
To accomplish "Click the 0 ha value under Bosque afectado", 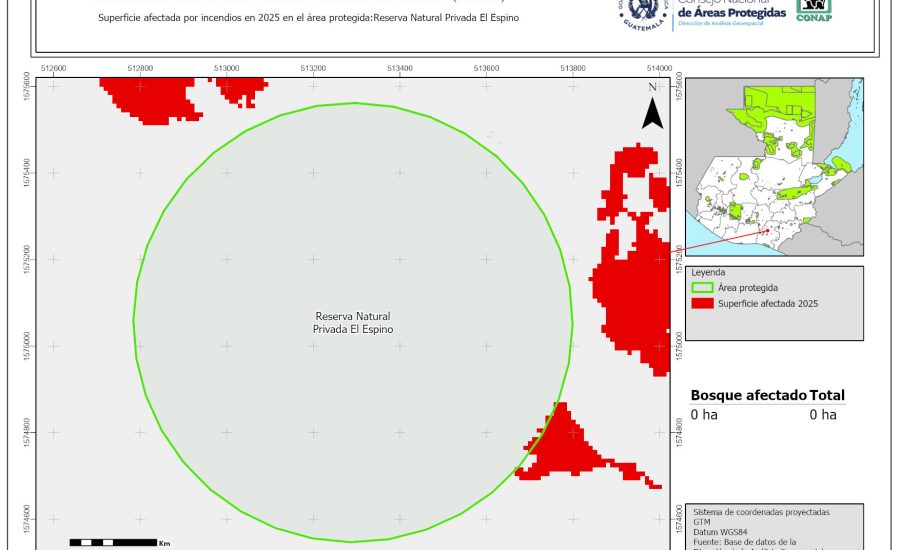I will click(x=704, y=414).
